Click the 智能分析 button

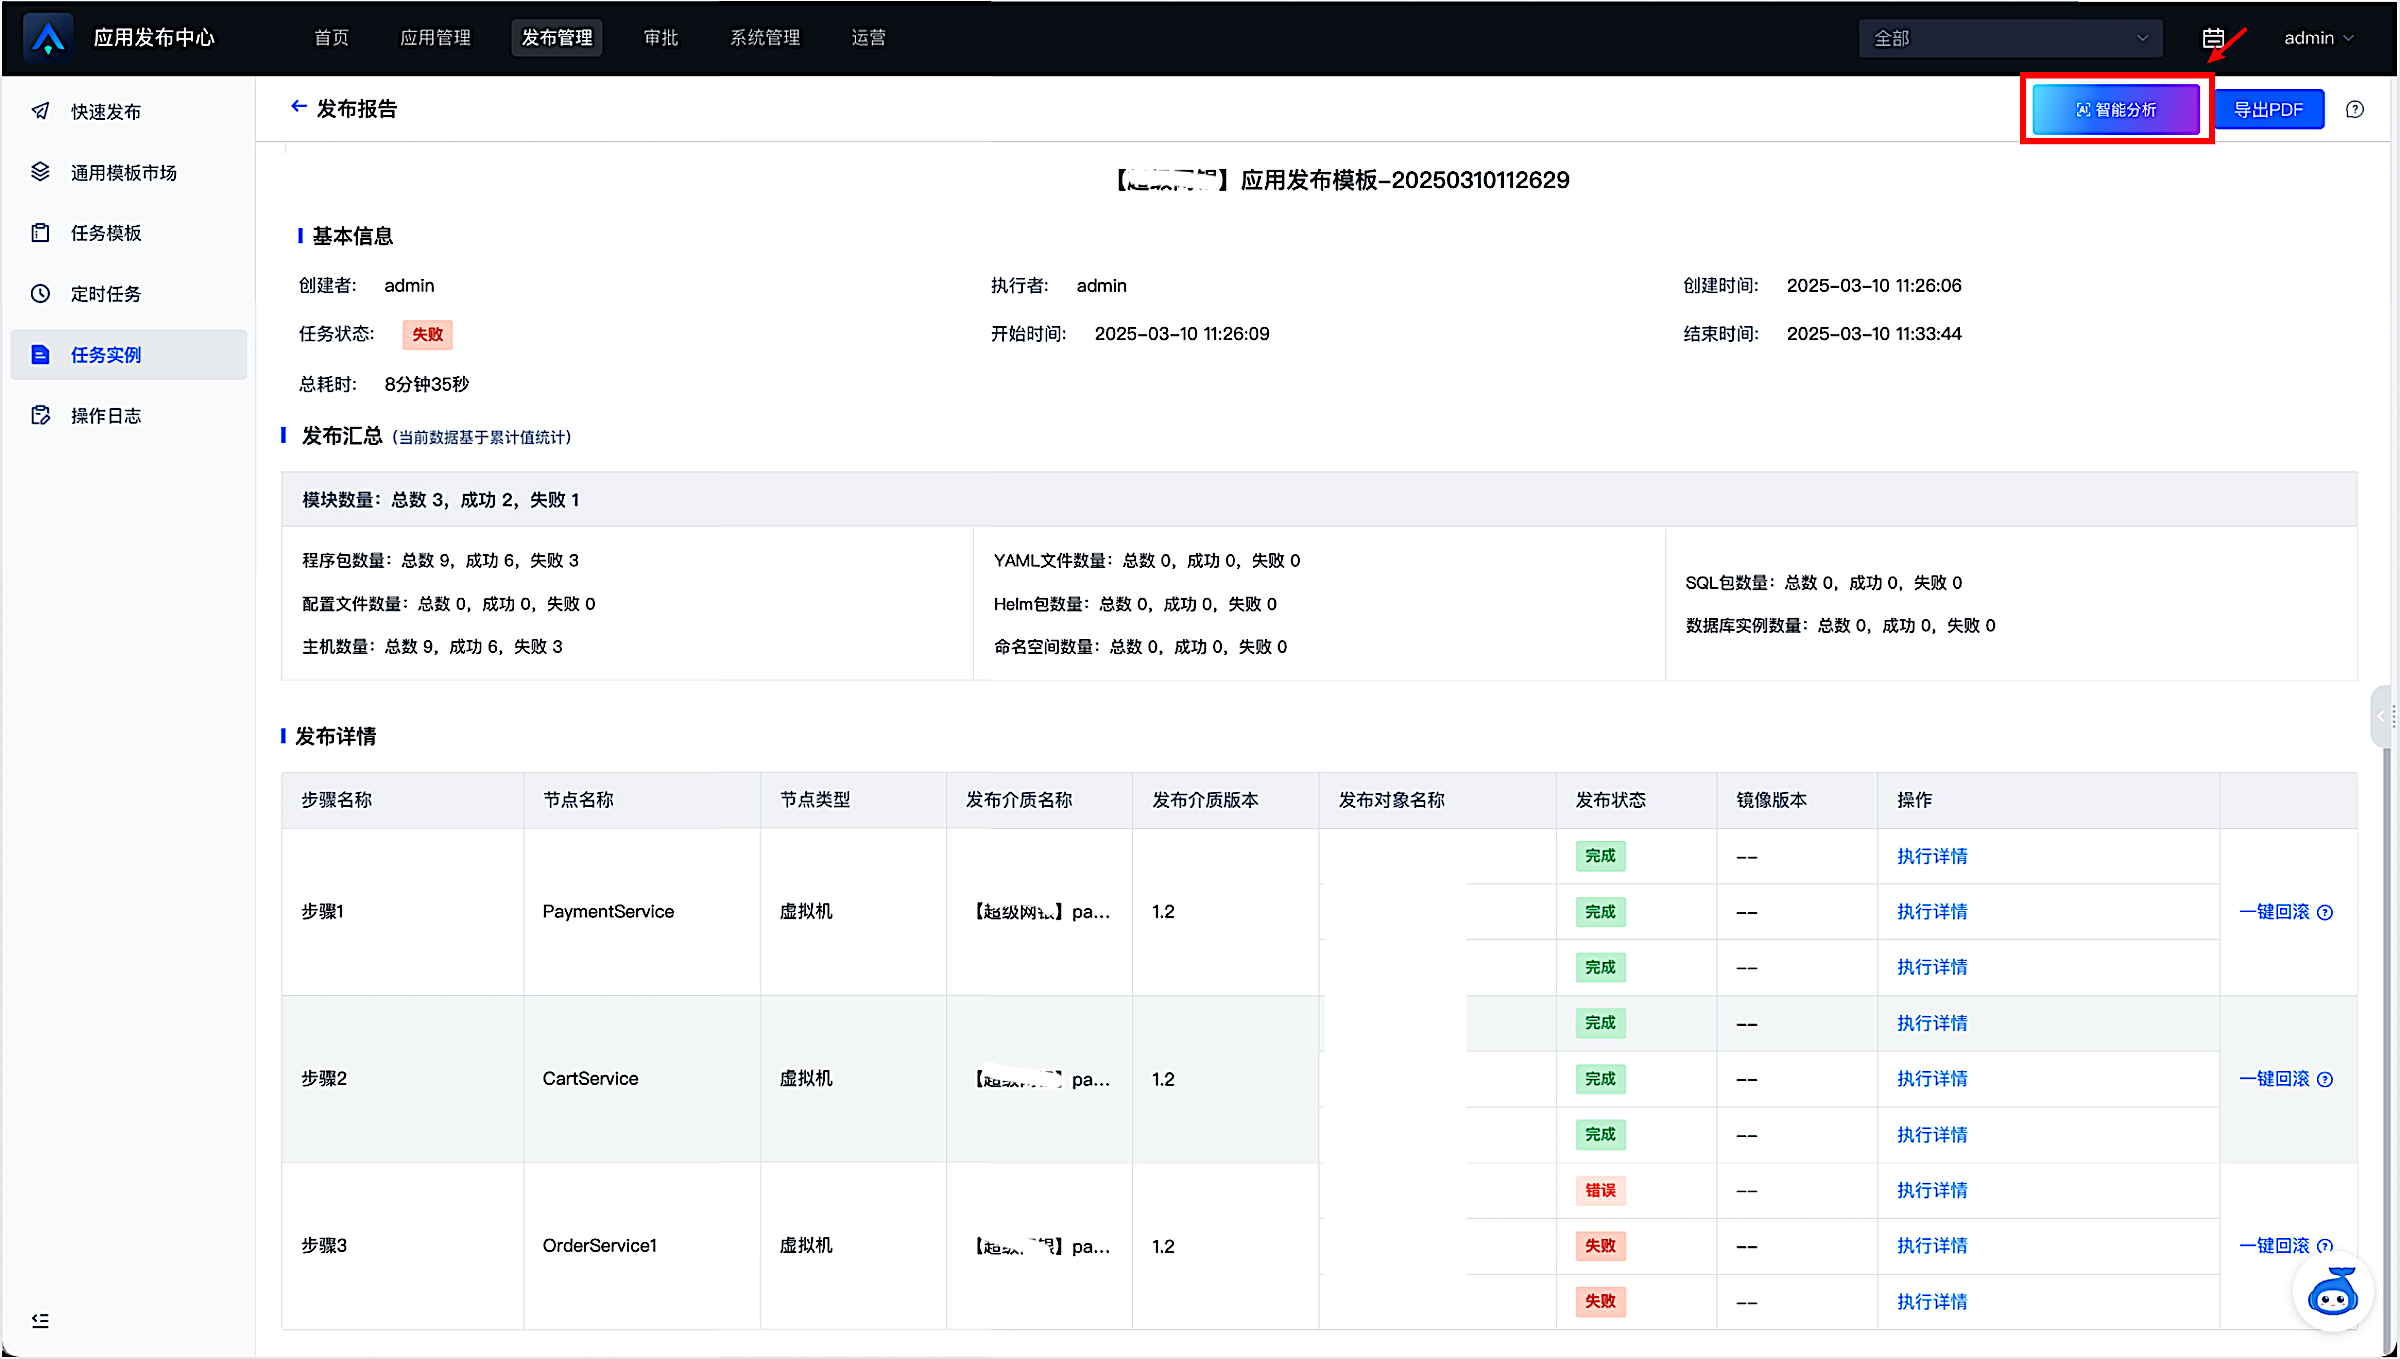pyautogui.click(x=2116, y=110)
